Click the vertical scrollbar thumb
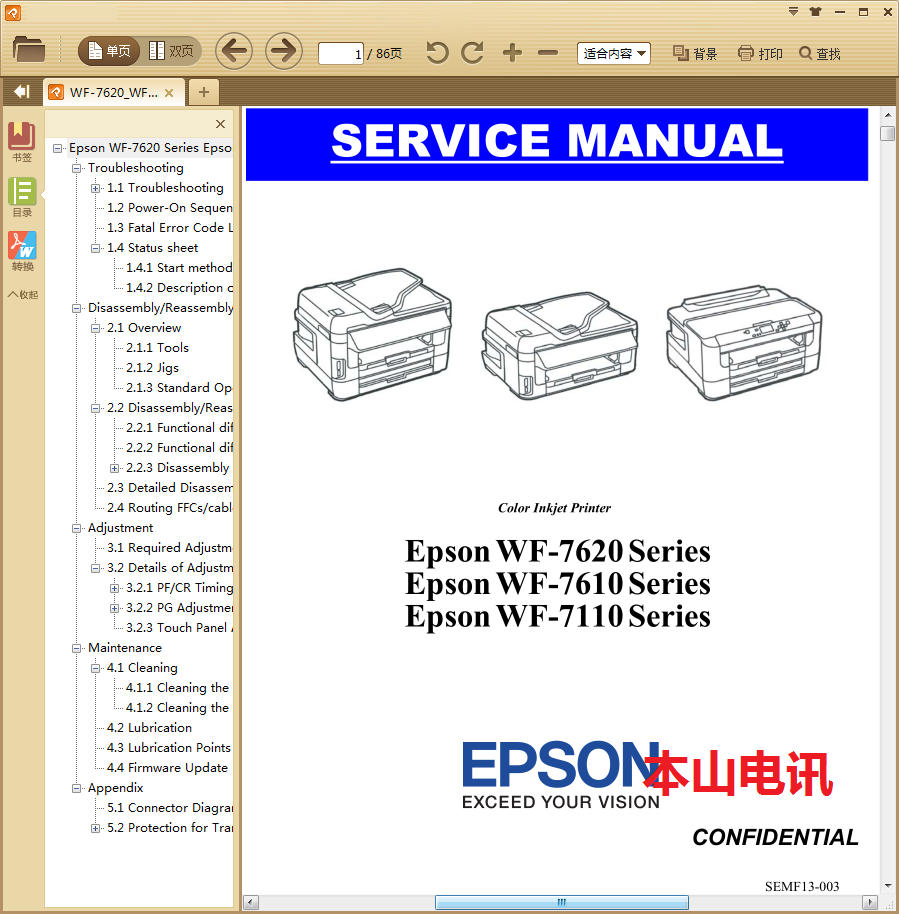Viewport: 899px width, 914px height. coord(887,133)
